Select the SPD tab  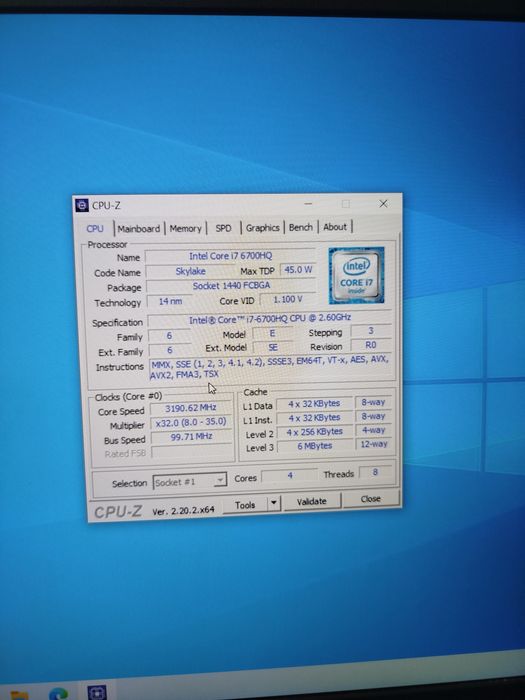223,228
